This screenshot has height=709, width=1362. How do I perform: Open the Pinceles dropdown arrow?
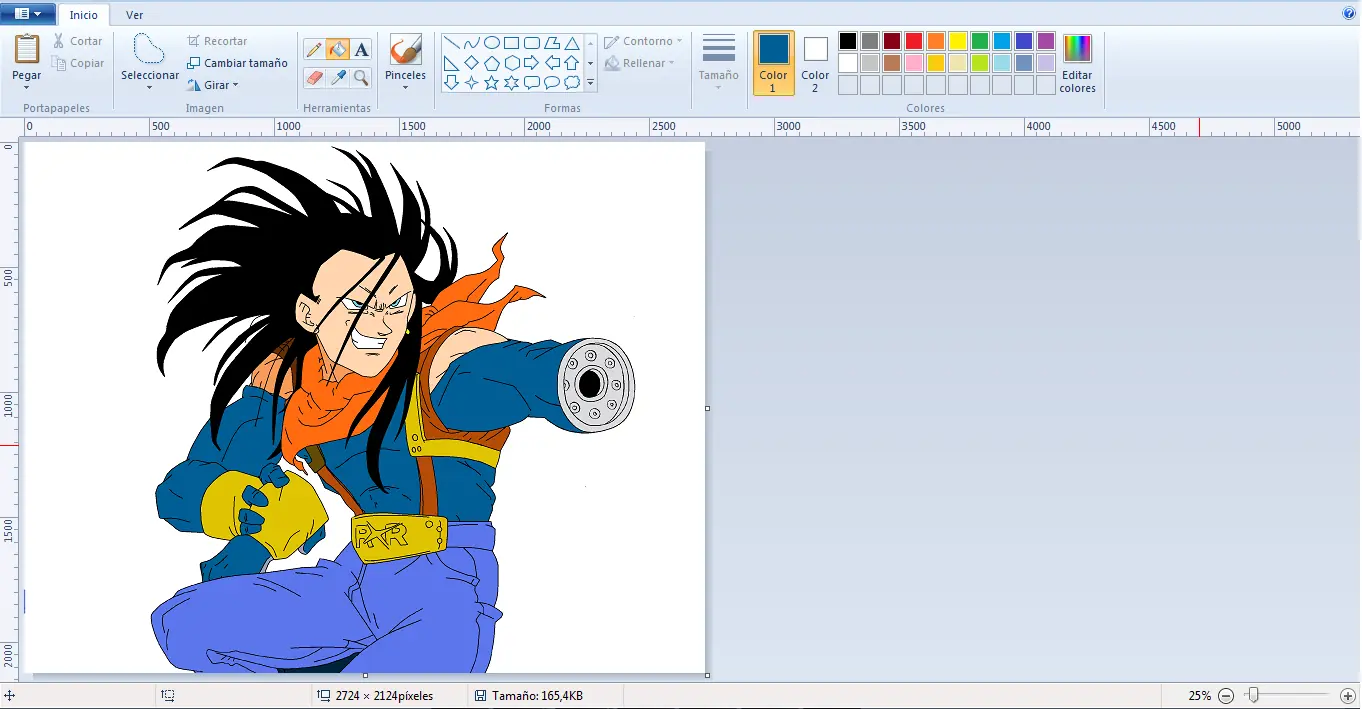(x=405, y=87)
